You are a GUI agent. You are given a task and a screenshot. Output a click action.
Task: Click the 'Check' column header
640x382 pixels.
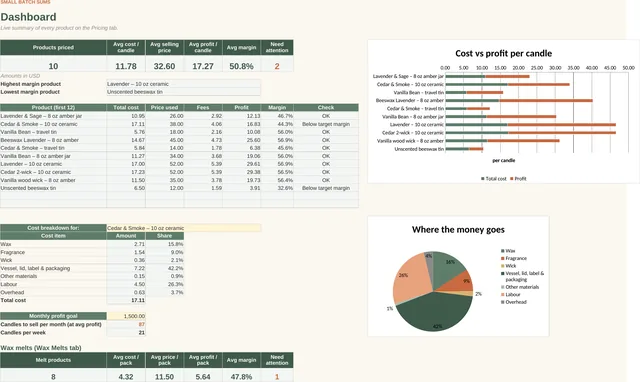coord(326,107)
